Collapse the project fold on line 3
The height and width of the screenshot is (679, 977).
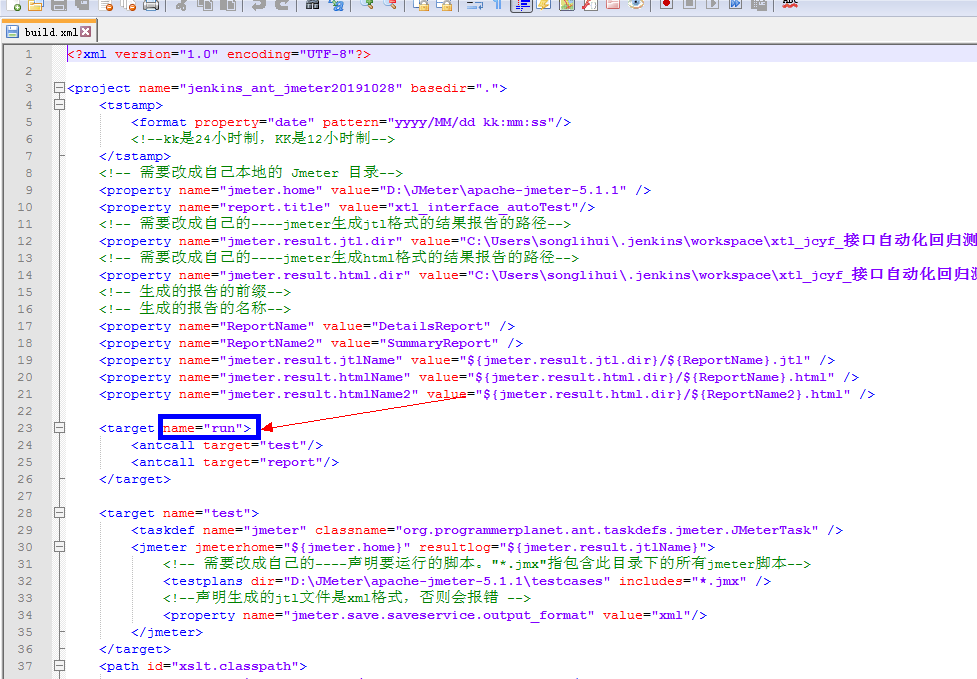tap(59, 88)
